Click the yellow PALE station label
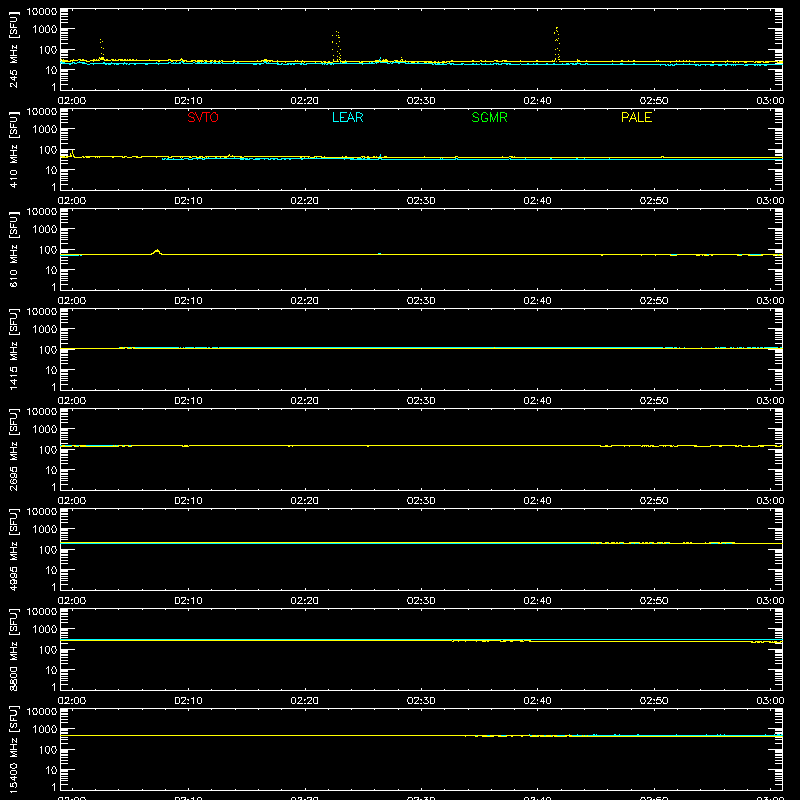 pyautogui.click(x=636, y=117)
